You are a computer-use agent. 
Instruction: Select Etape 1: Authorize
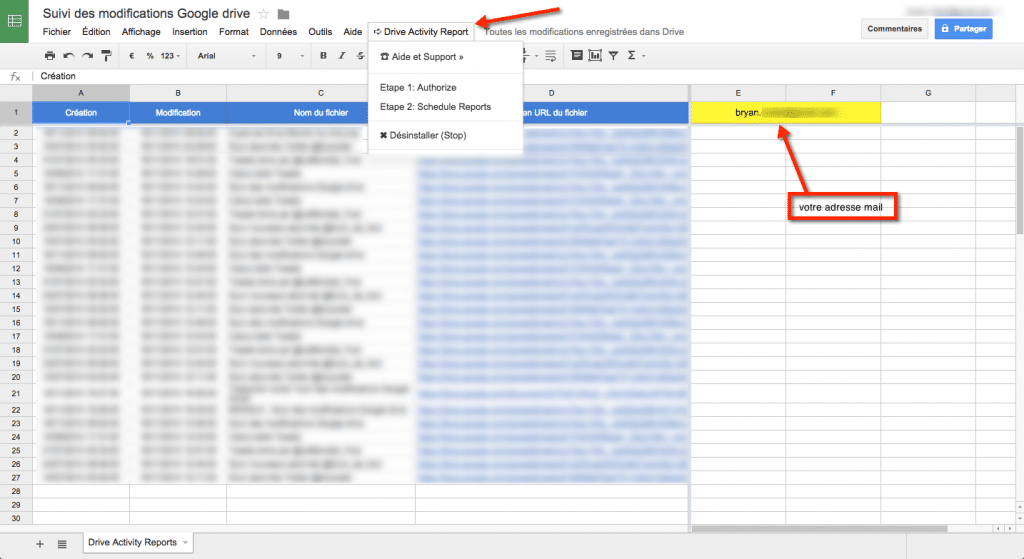[x=445, y=88]
